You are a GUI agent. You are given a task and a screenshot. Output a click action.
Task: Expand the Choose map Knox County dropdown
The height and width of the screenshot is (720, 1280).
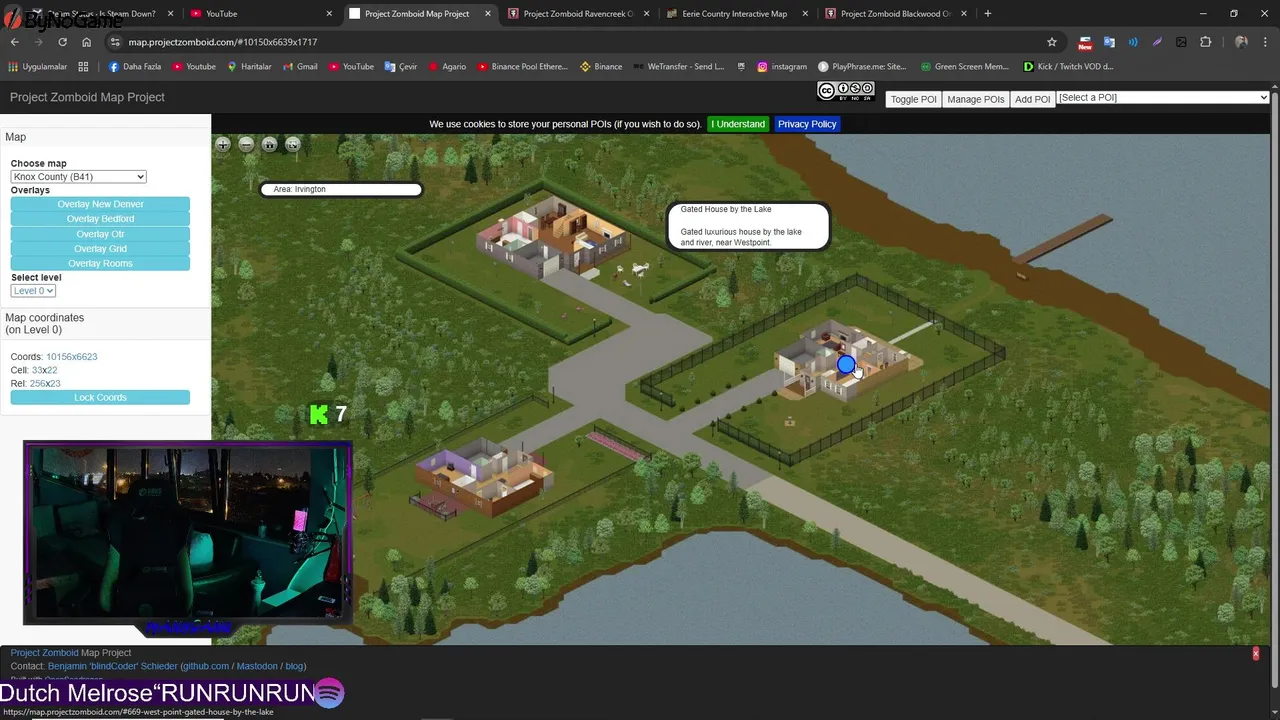pyautogui.click(x=78, y=177)
